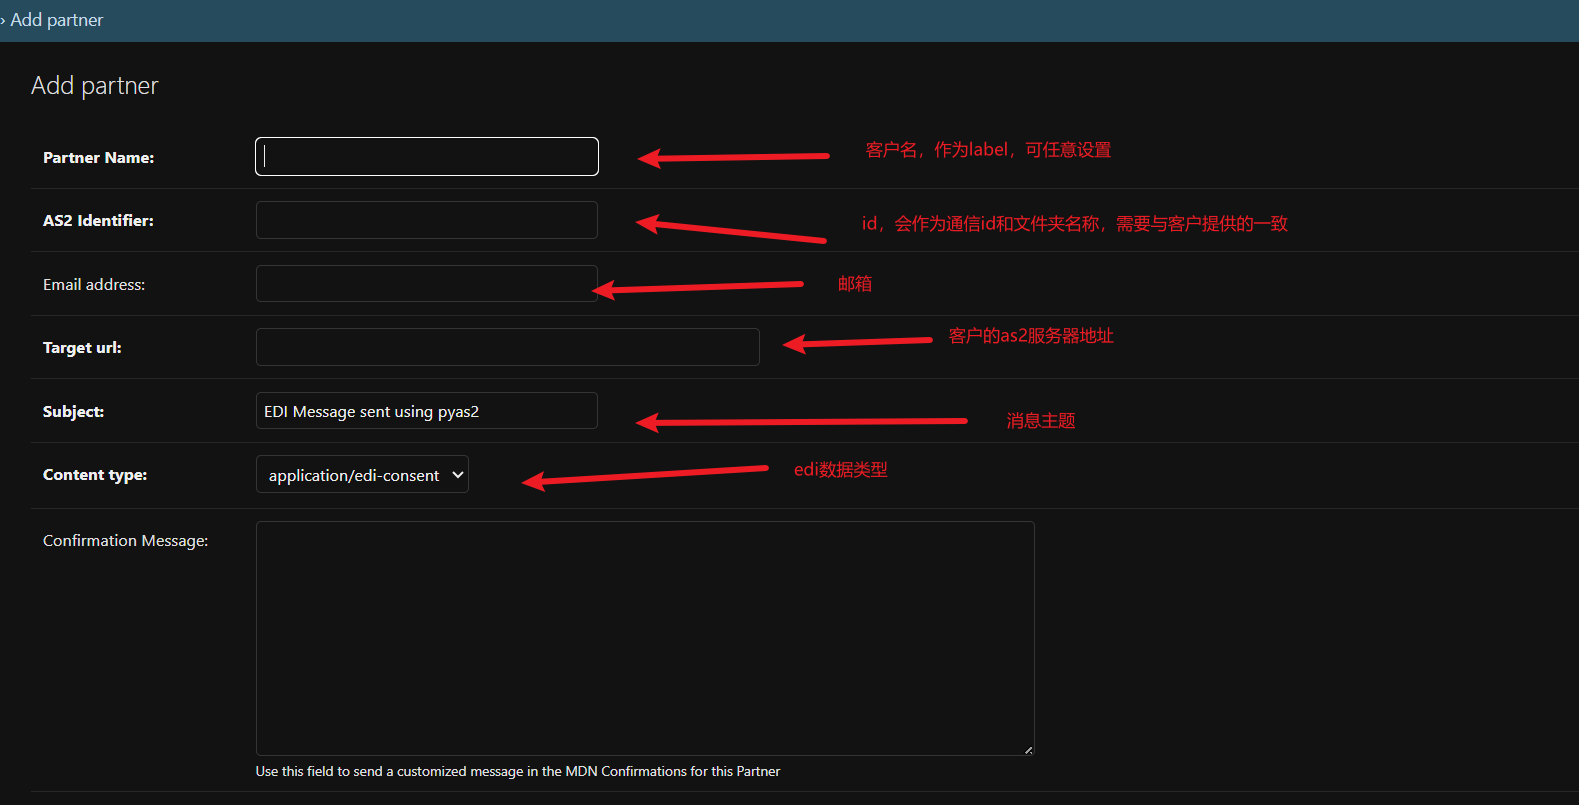
Task: Select the "Email address:" label text
Action: pyautogui.click(x=94, y=285)
